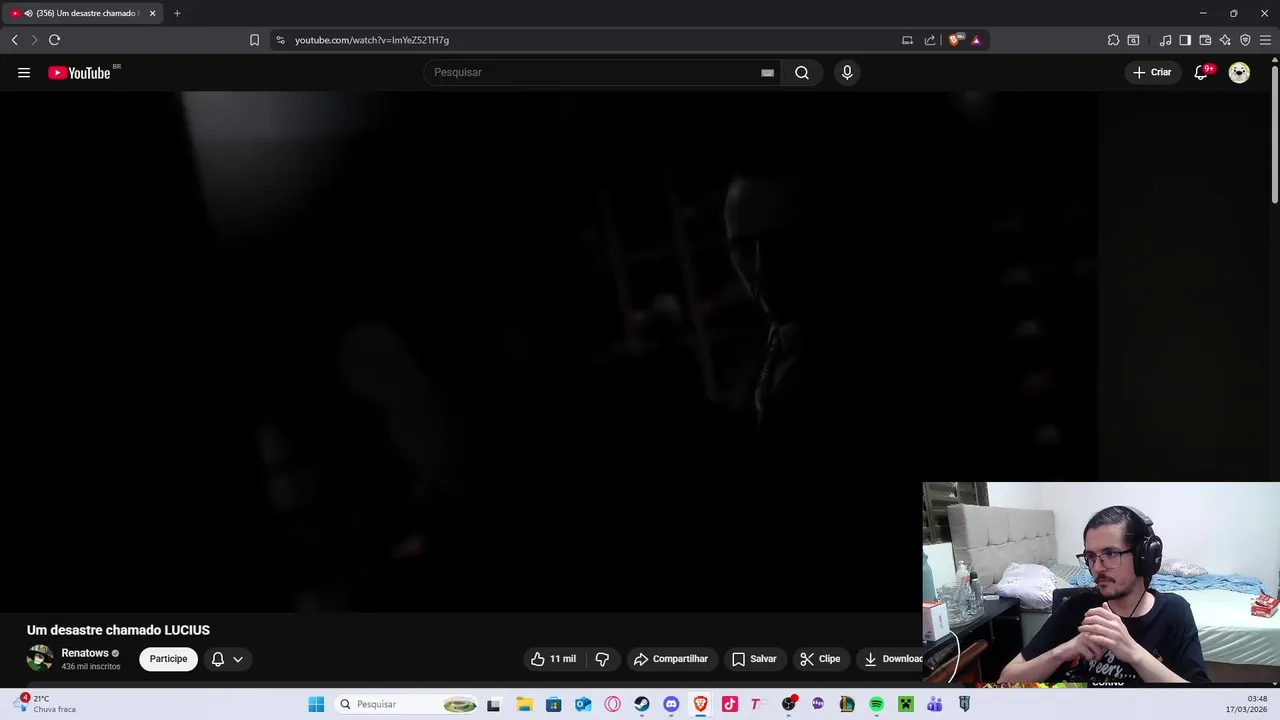Open Discord from the taskbar
This screenshot has width=1280, height=720.
671,704
